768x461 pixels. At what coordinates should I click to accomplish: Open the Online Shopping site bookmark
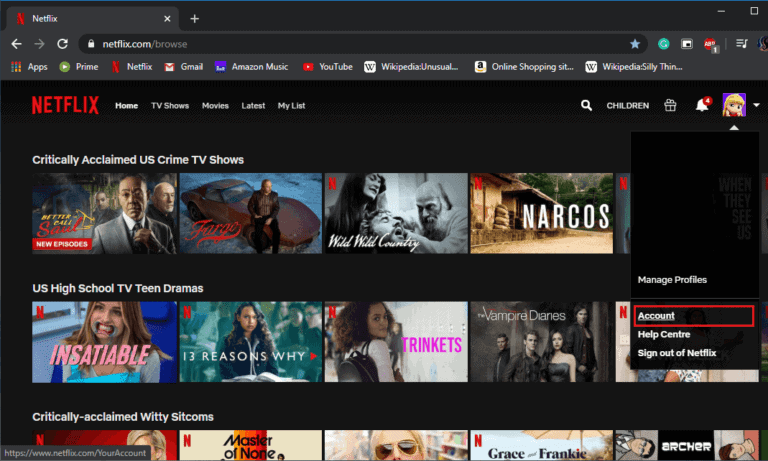(x=524, y=67)
